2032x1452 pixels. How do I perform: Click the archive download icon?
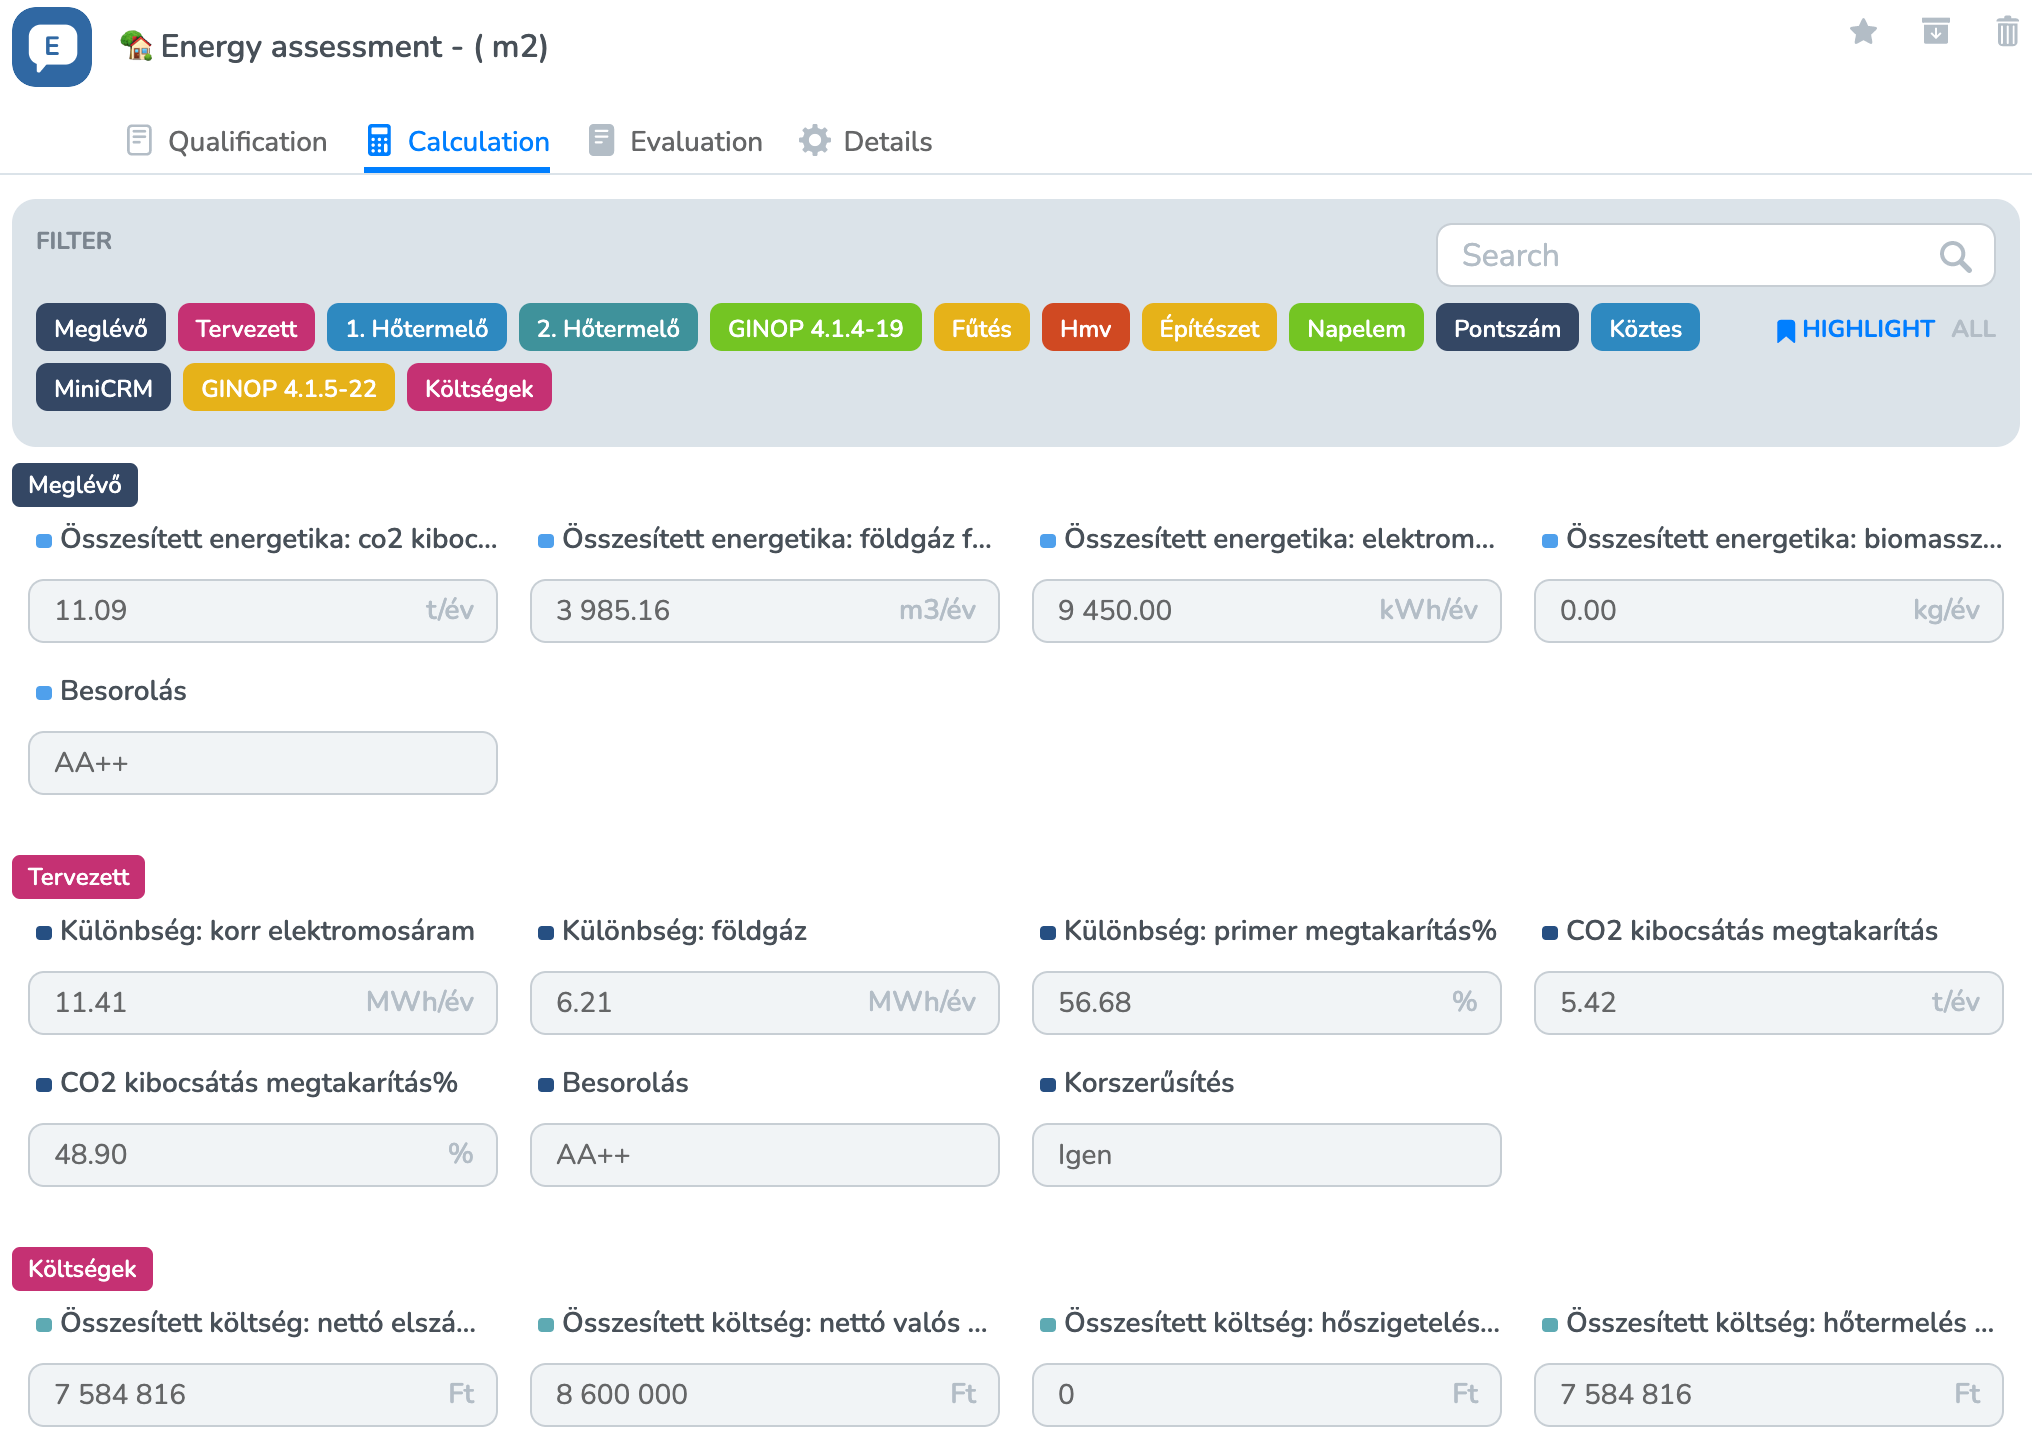1936,32
